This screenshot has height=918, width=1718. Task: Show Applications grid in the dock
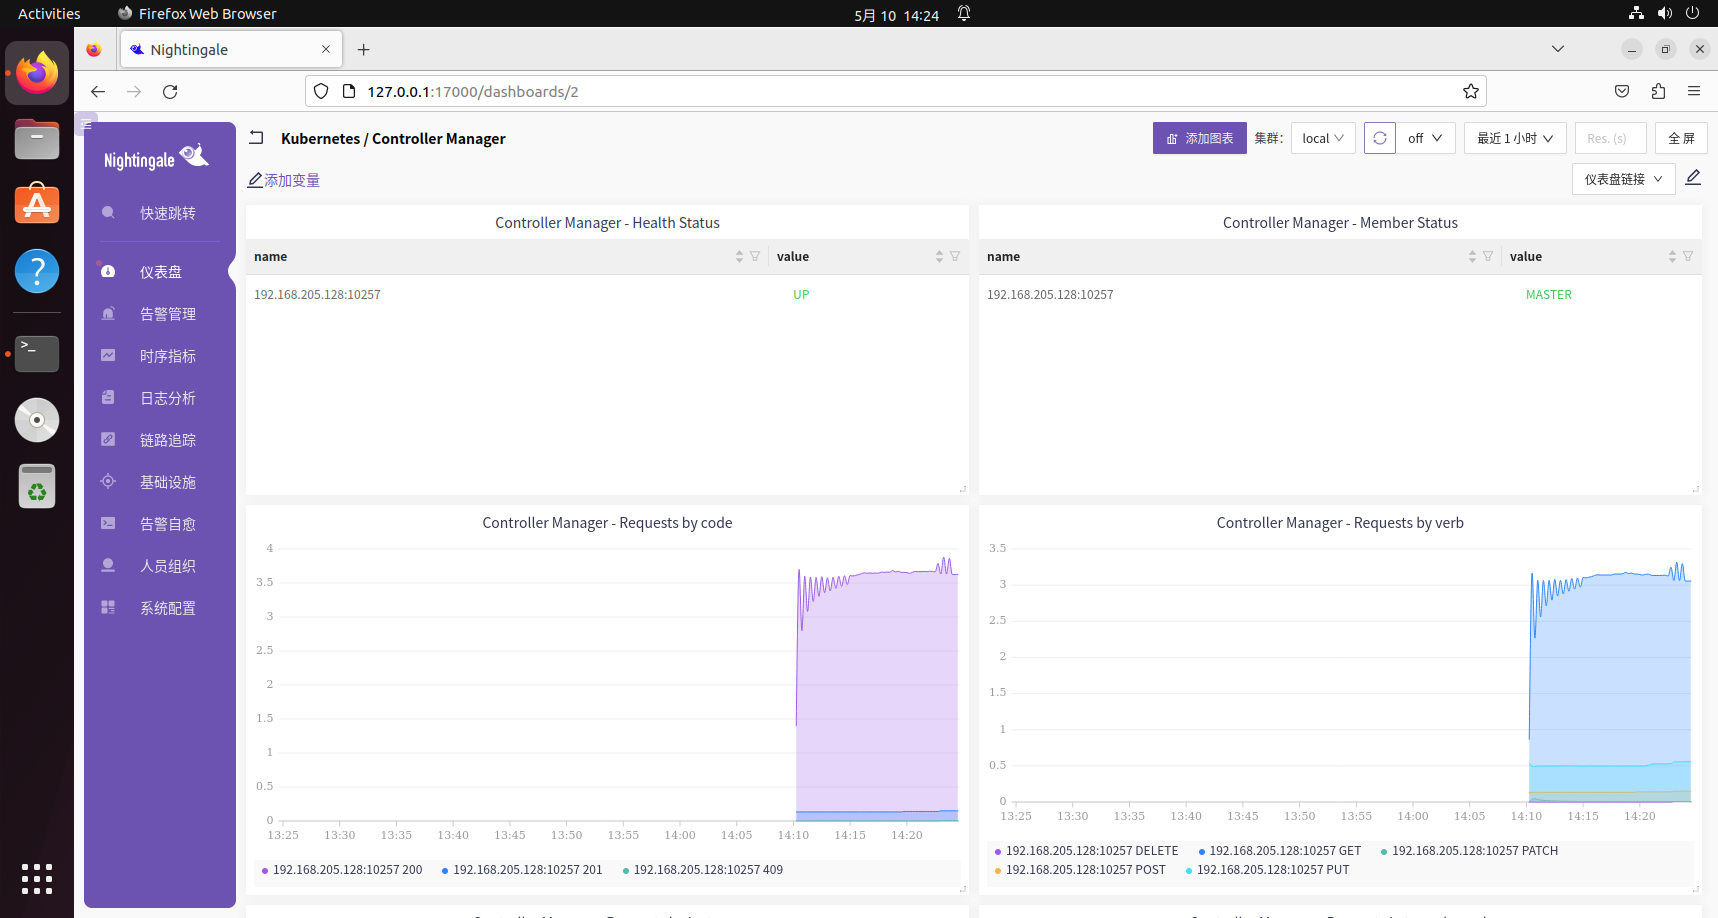point(37,878)
